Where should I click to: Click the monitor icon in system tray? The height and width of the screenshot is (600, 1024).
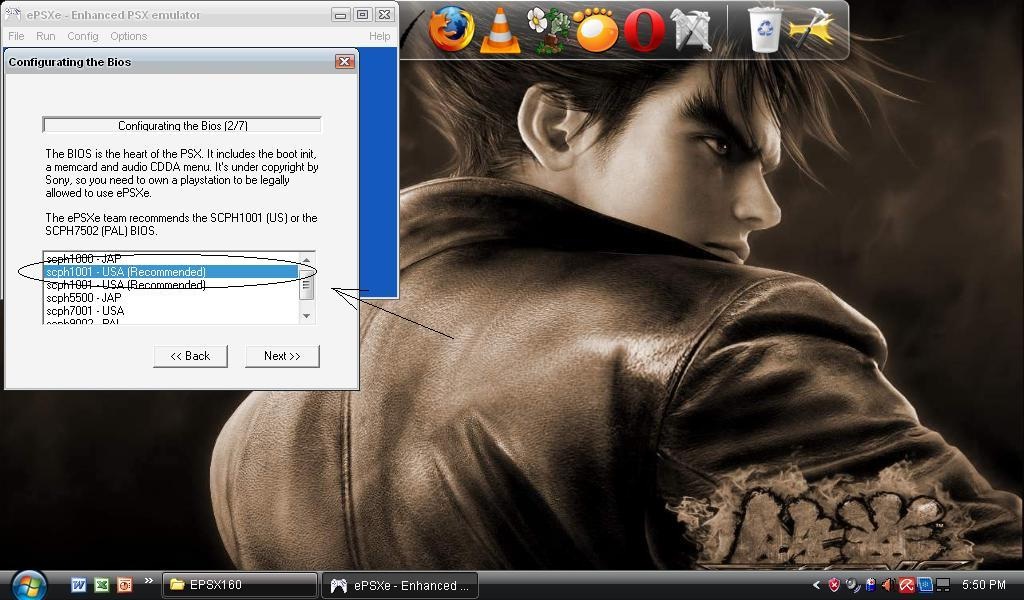(943, 585)
